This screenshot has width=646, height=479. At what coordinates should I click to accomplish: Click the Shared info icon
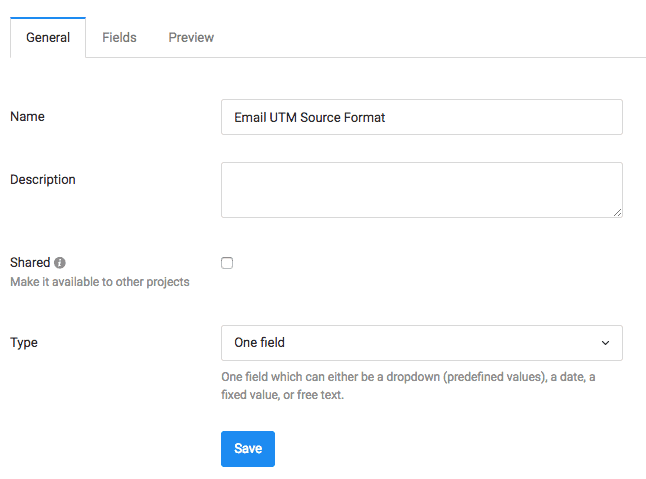60,263
